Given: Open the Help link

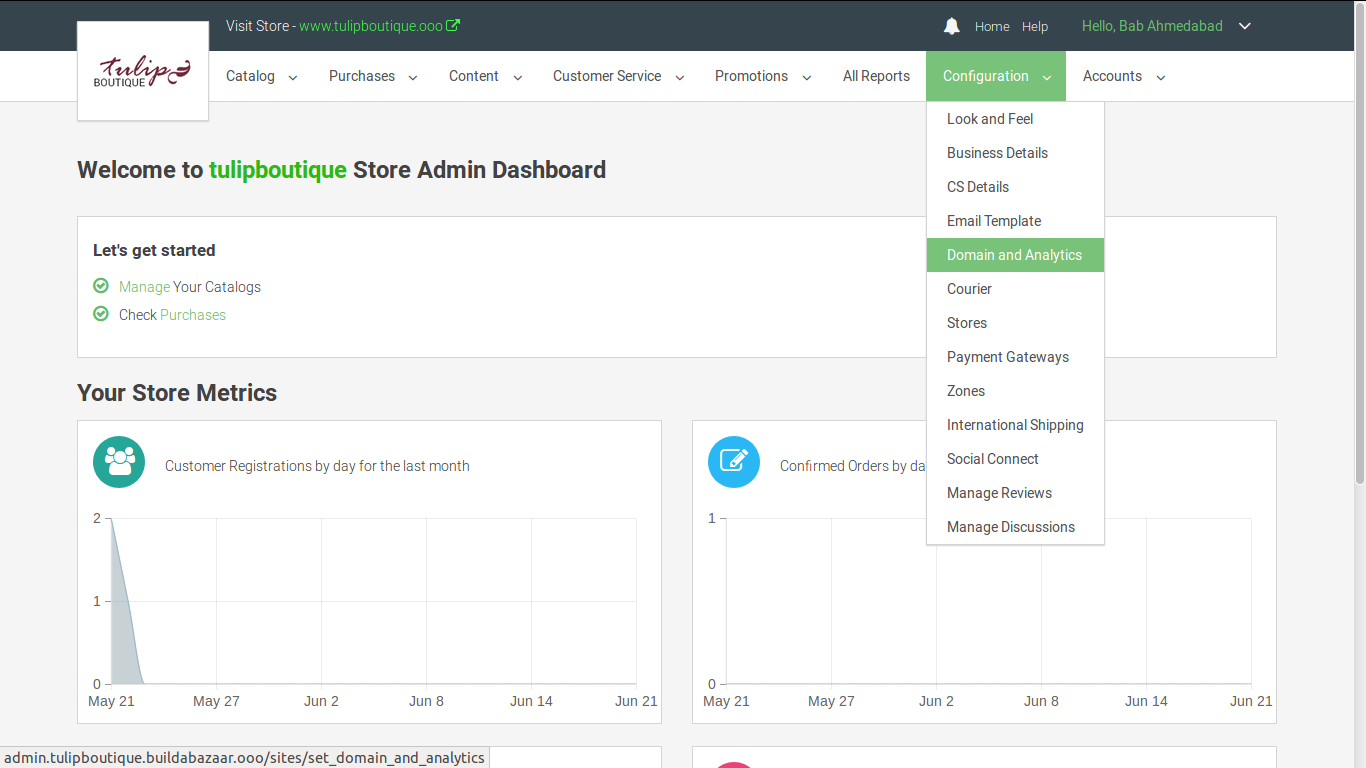Looking at the screenshot, I should tap(1035, 27).
